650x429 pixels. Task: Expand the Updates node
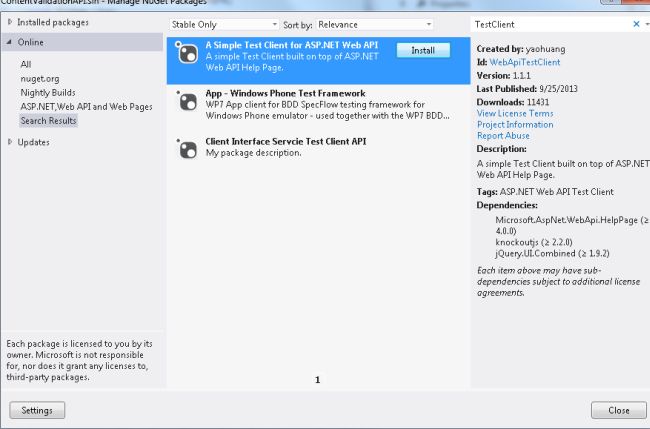point(10,142)
